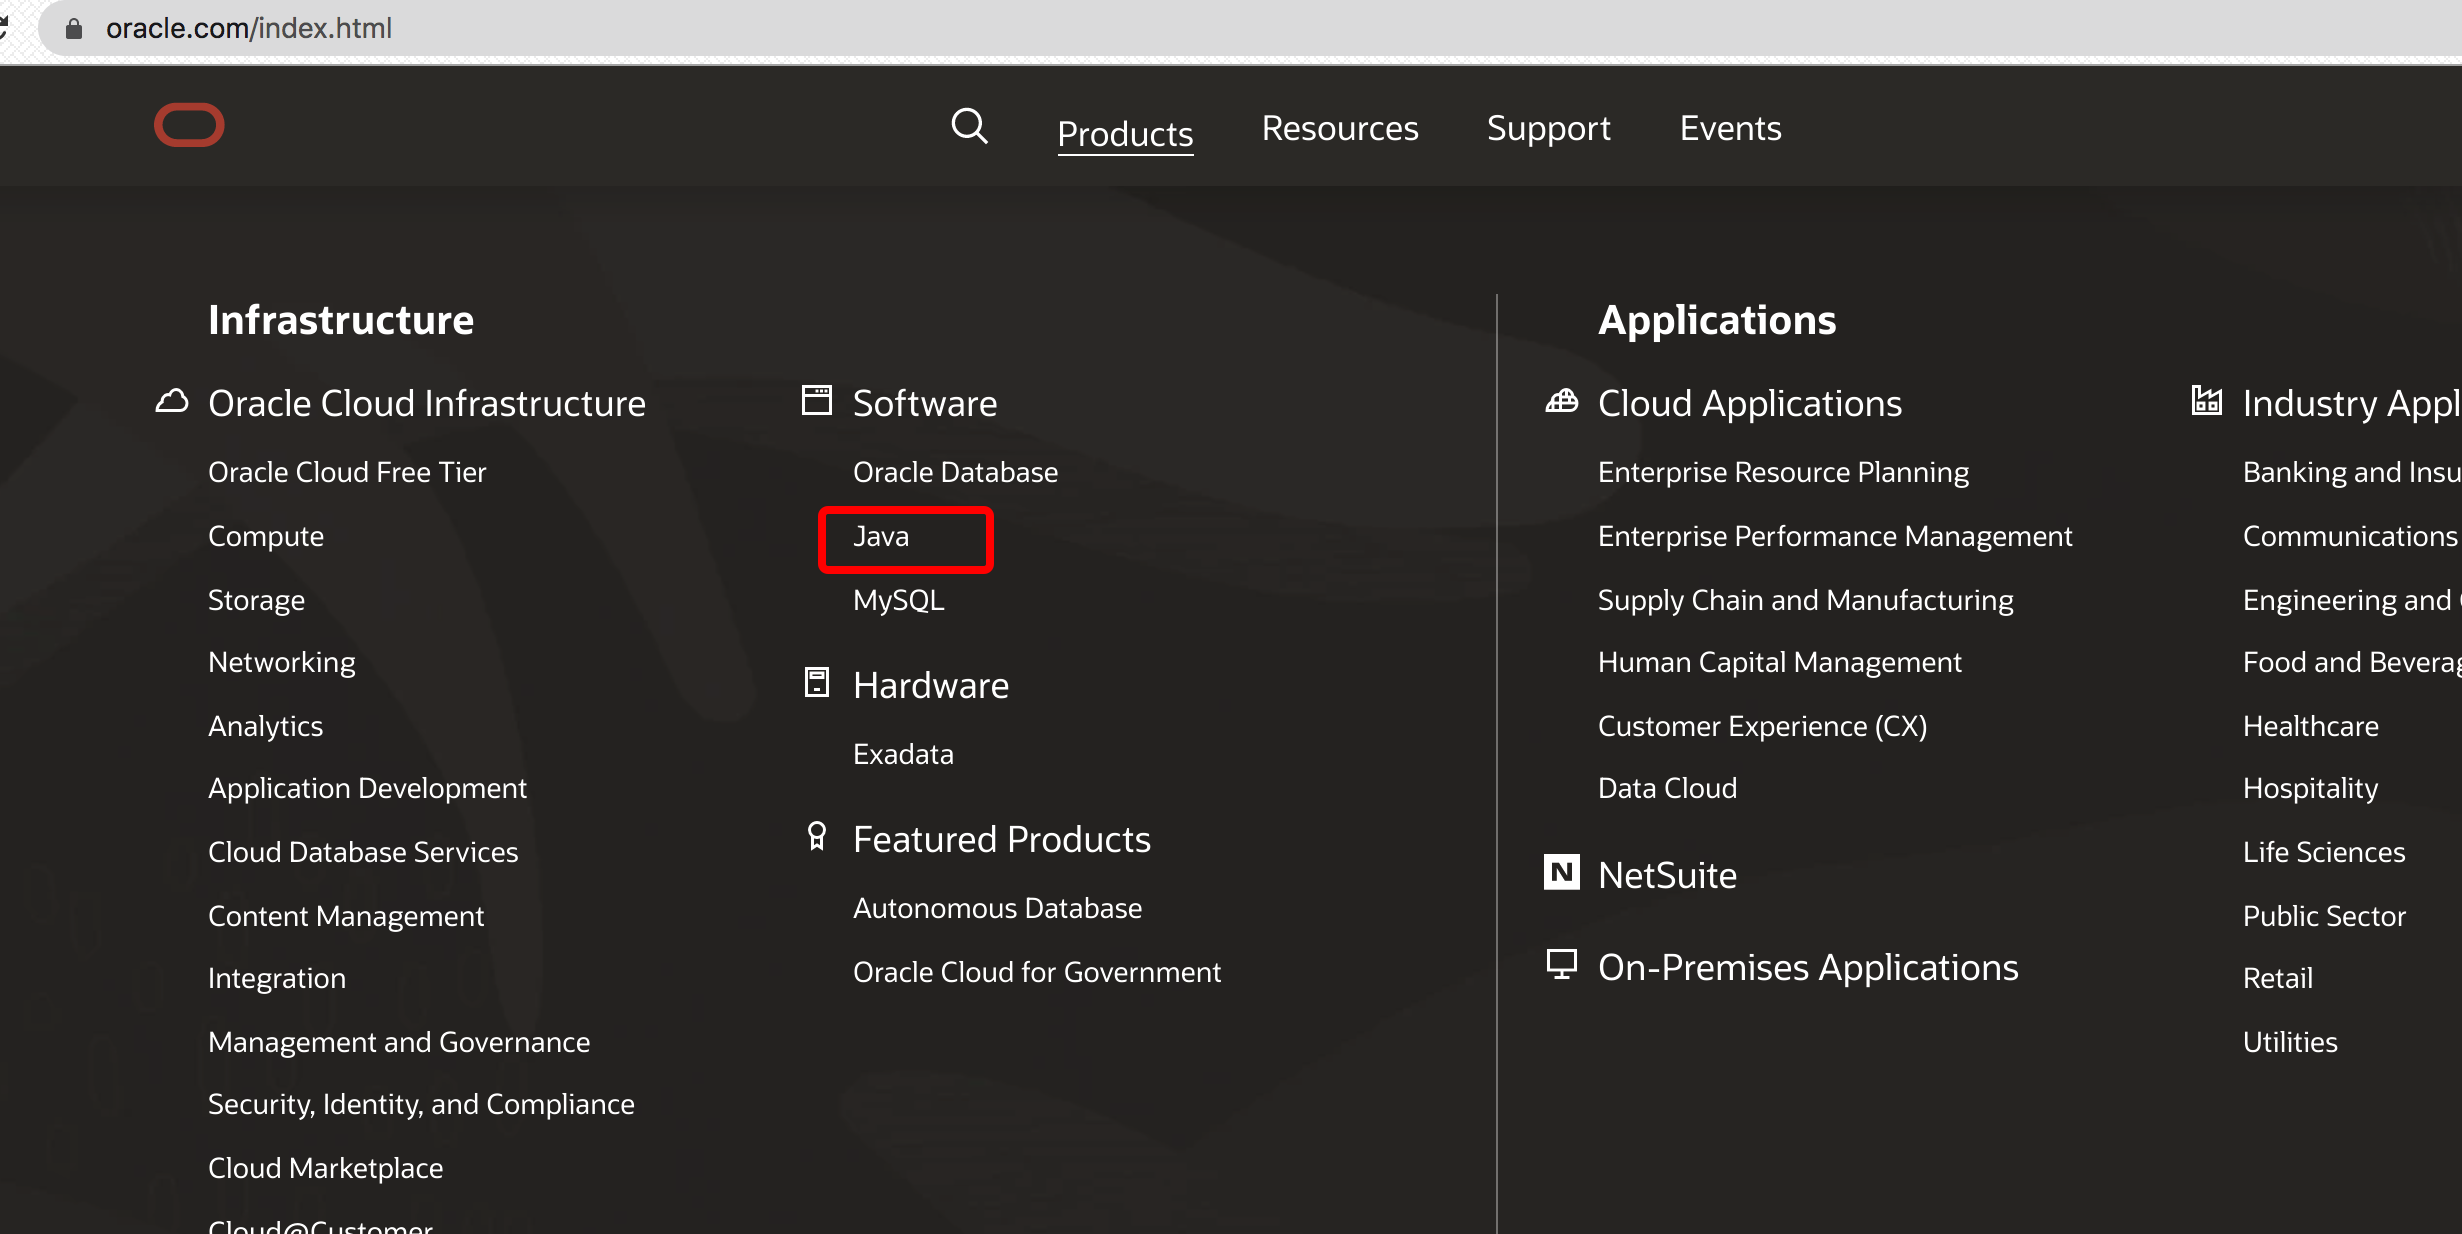Open Oracle Database link

pyautogui.click(x=955, y=472)
